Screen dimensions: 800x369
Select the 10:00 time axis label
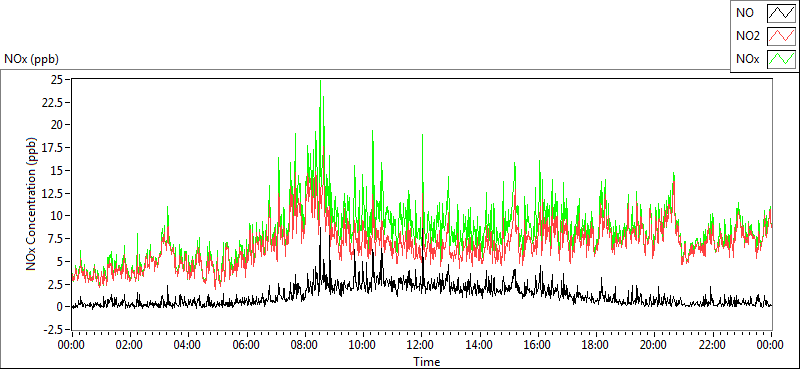[x=363, y=345]
